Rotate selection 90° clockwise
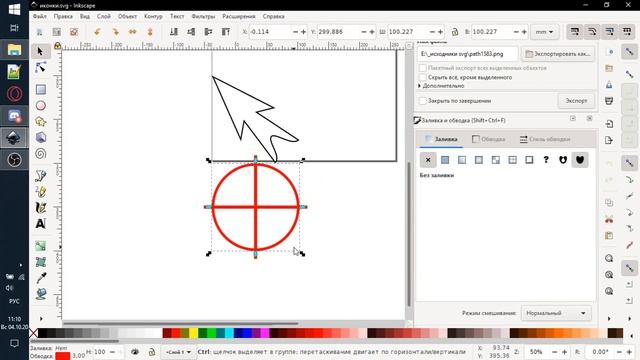 tap(115, 32)
